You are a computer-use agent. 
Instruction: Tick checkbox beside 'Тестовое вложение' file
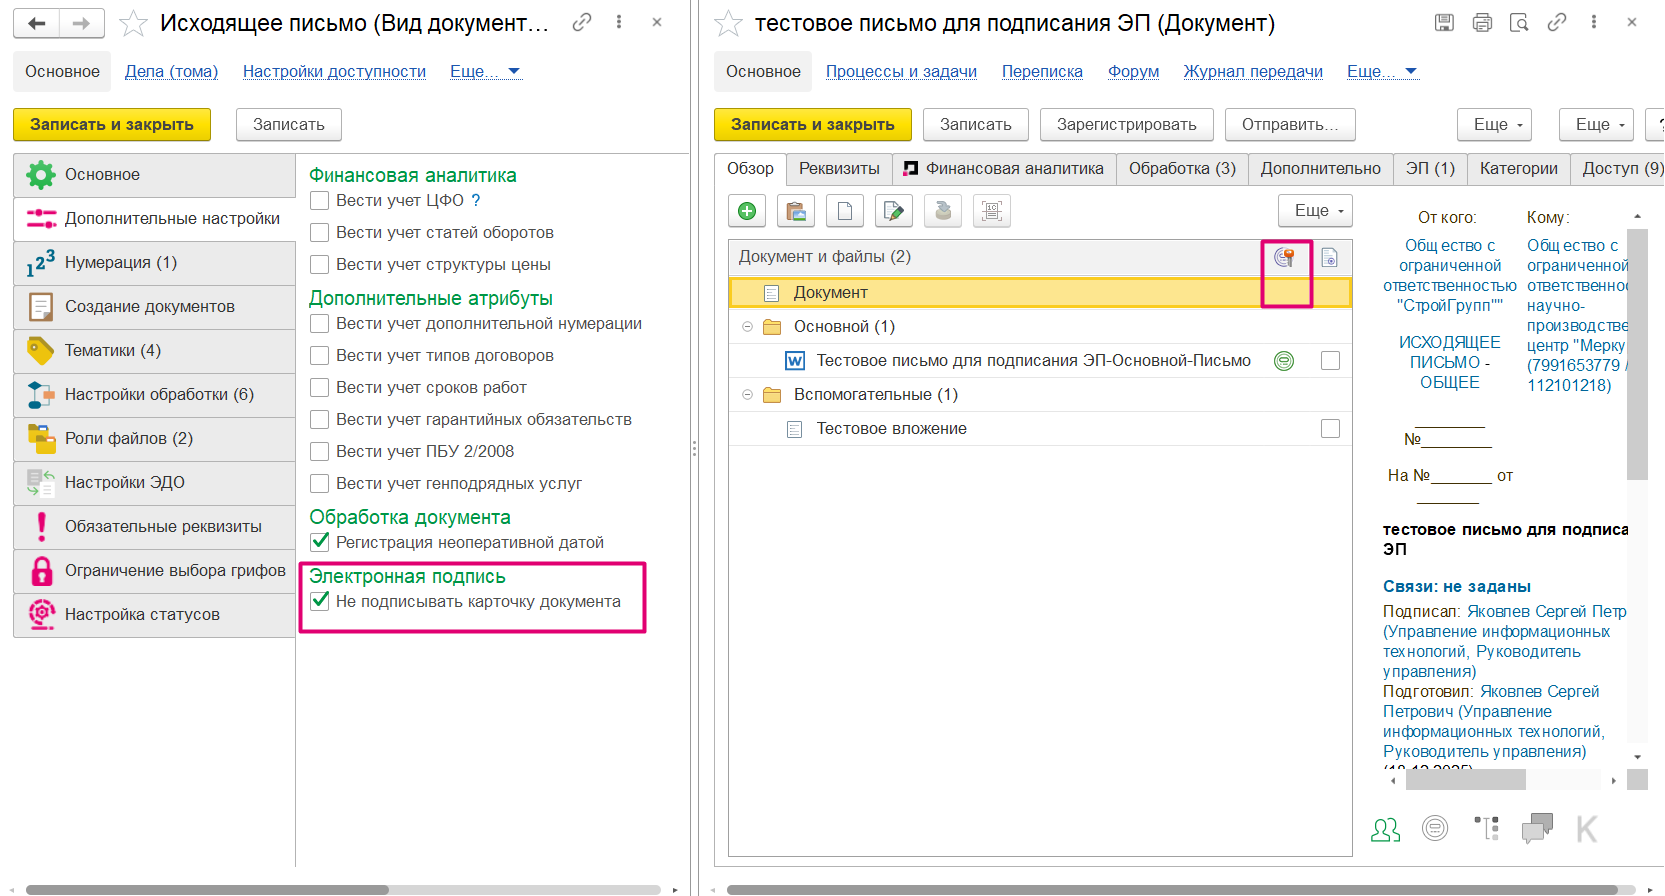point(1330,428)
